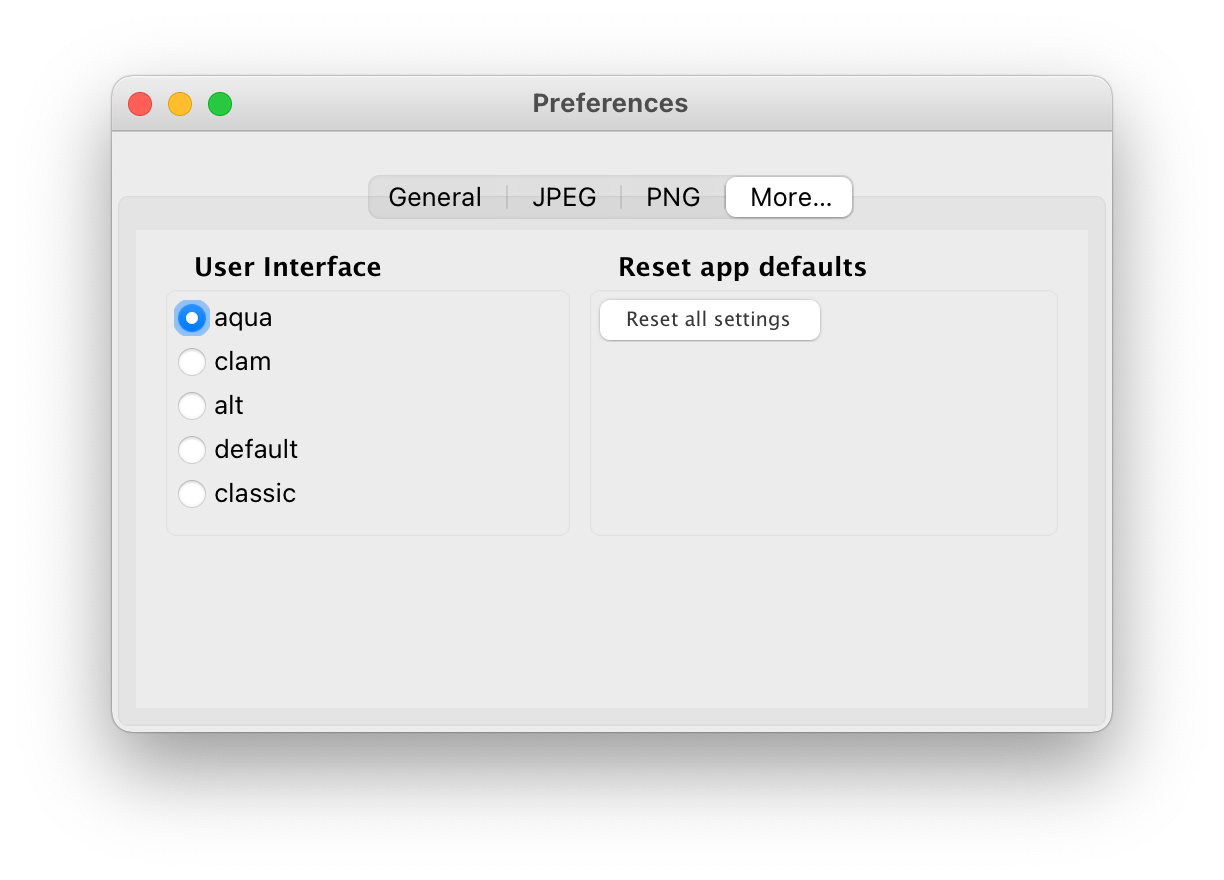Click the Preferences window title text
The image size is (1224, 880).
(x=610, y=104)
